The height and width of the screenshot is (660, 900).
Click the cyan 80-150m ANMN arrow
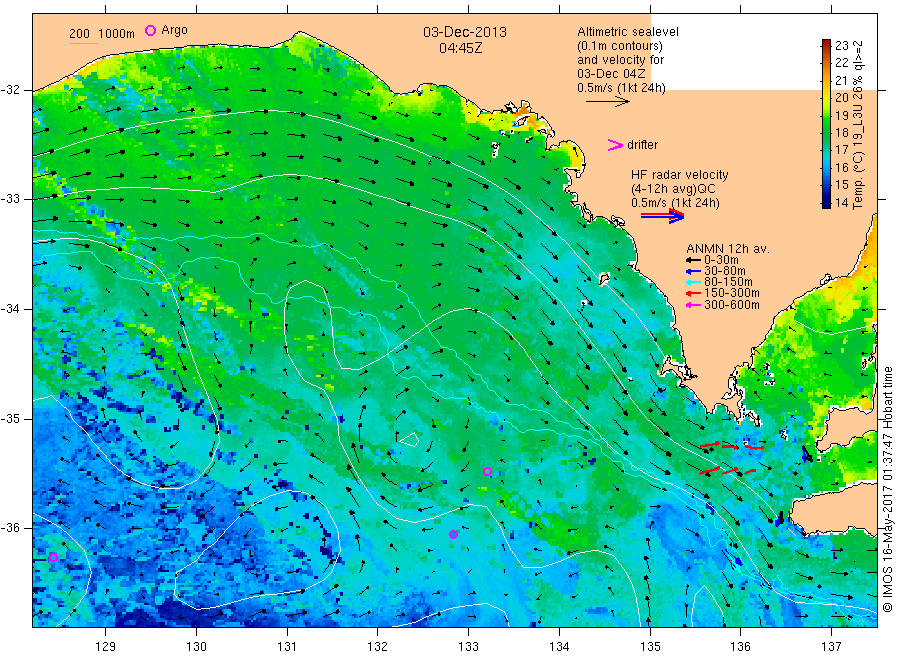tap(693, 282)
